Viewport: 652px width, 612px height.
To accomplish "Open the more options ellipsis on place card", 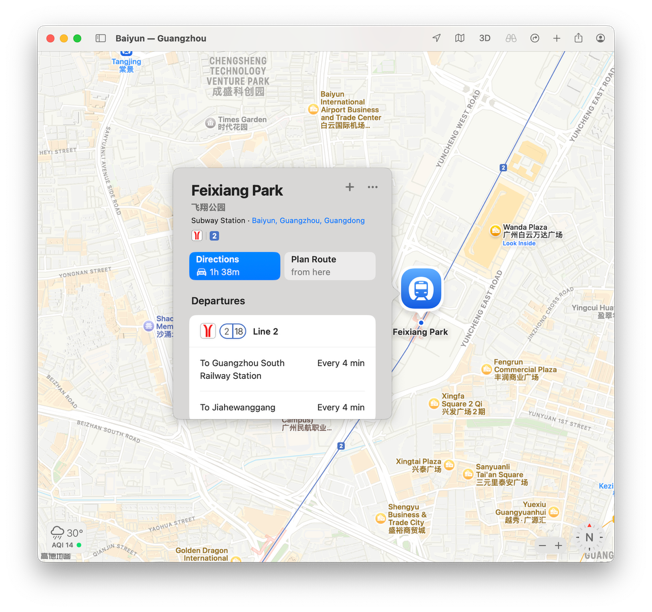I will [x=373, y=187].
